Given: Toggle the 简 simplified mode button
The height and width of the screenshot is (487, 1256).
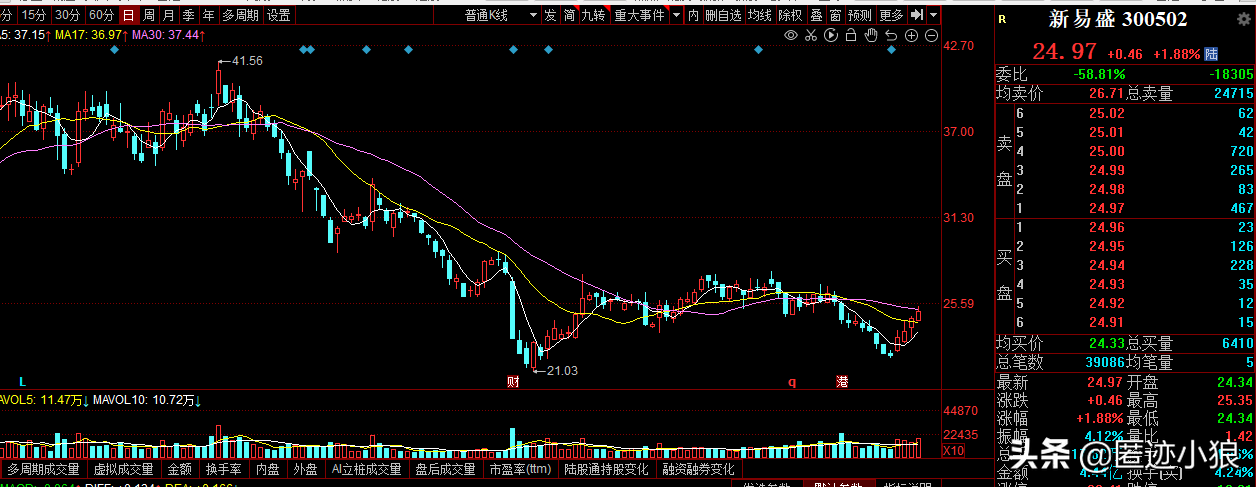Looking at the screenshot, I should tap(570, 15).
